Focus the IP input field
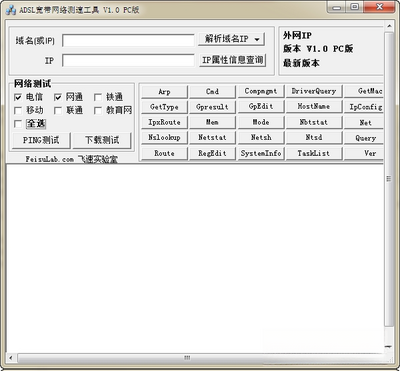 128,60
